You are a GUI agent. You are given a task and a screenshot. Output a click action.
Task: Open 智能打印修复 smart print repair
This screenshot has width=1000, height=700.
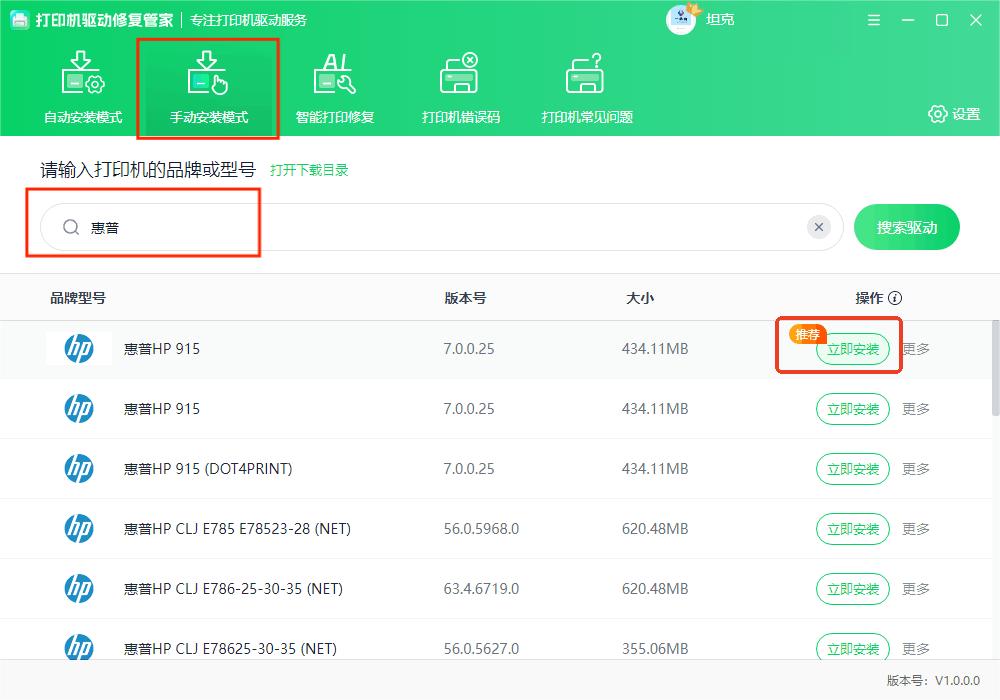(334, 85)
